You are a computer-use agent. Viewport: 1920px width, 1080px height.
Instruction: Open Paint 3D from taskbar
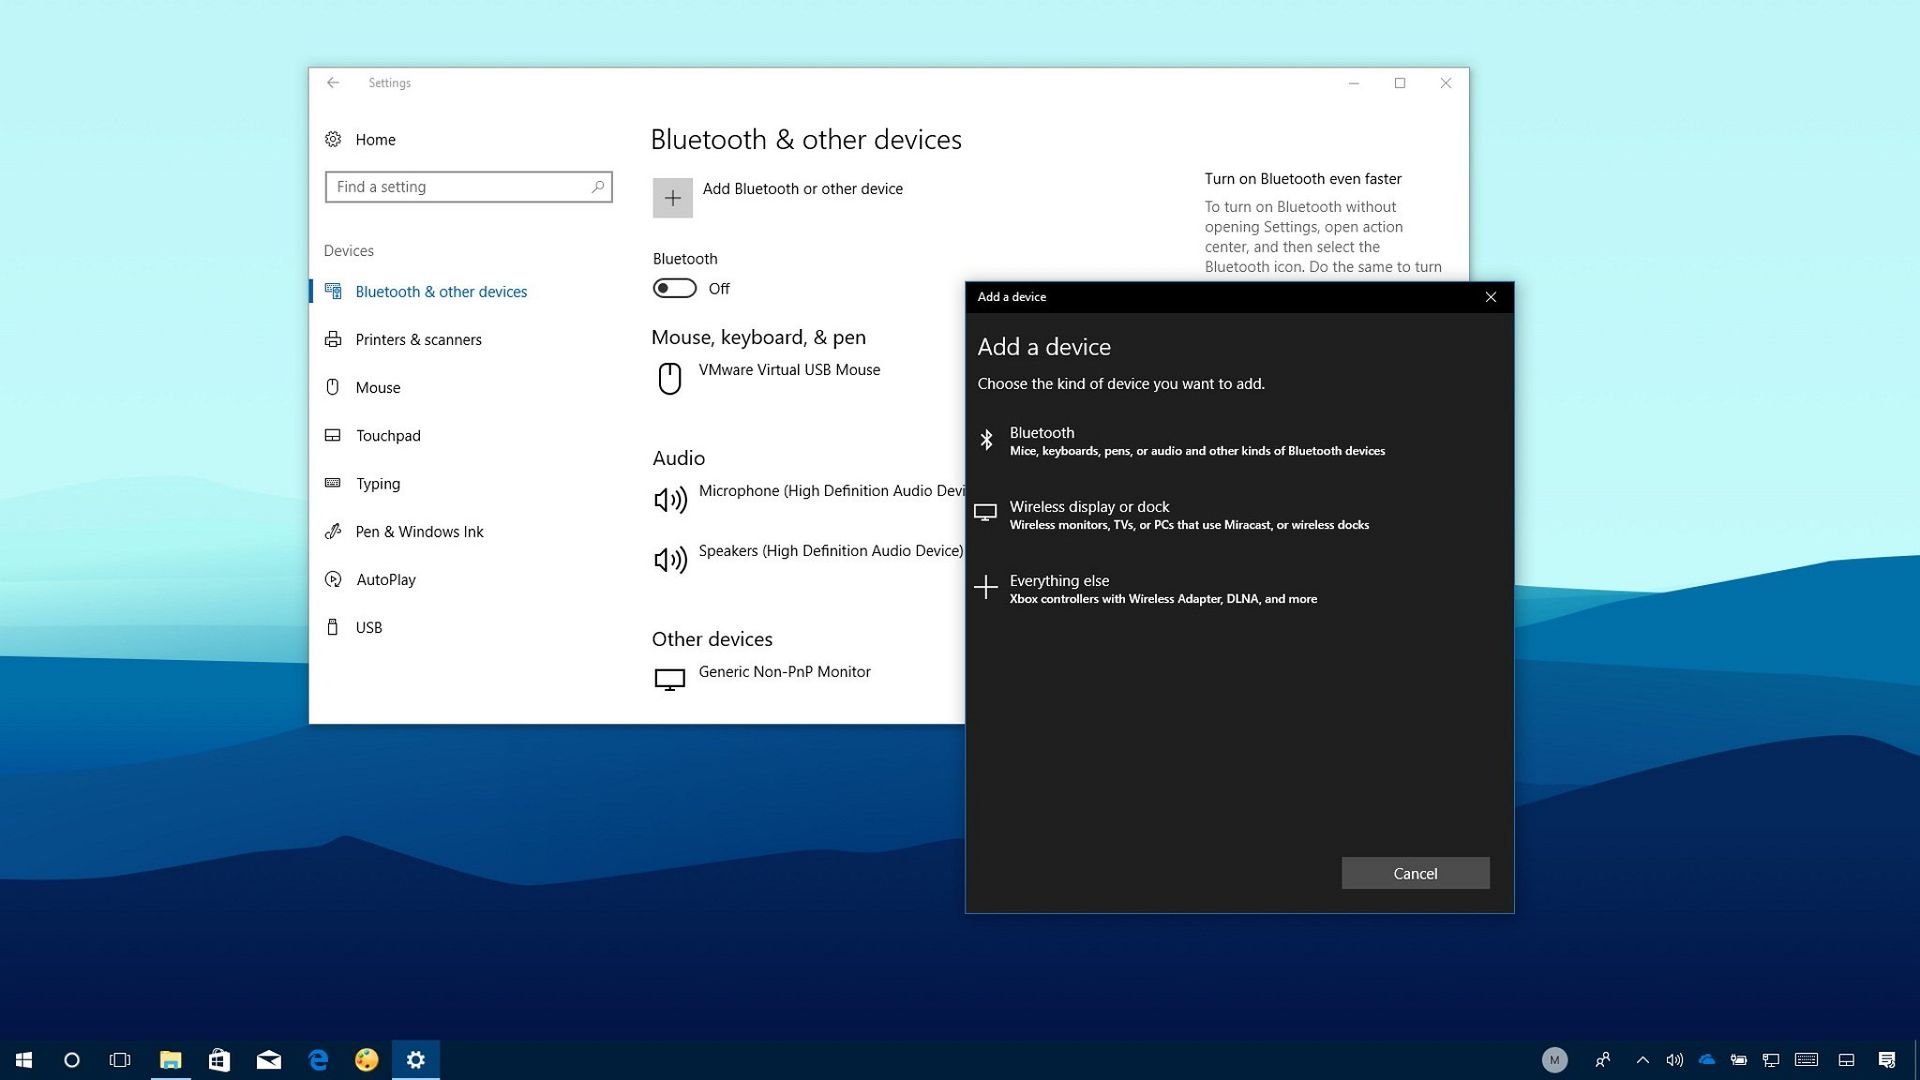(367, 1060)
